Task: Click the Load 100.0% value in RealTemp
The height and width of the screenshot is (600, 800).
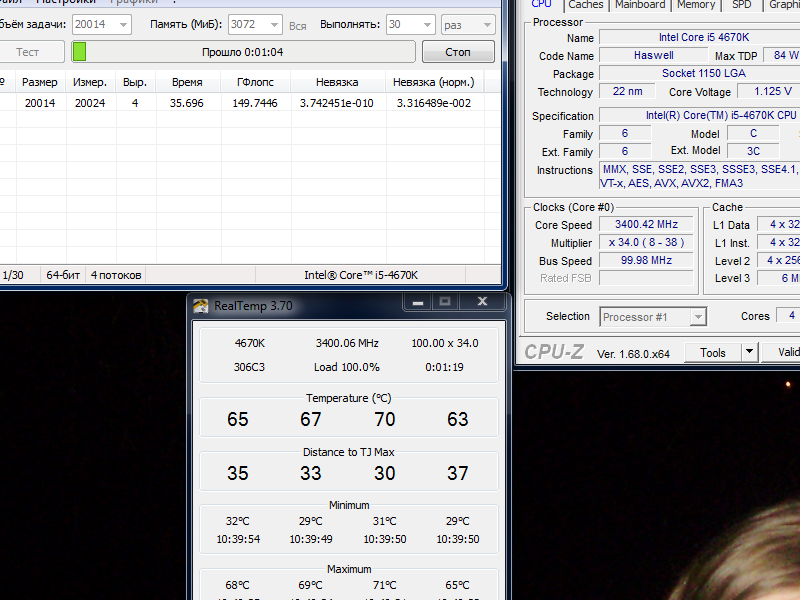Action: click(x=347, y=367)
